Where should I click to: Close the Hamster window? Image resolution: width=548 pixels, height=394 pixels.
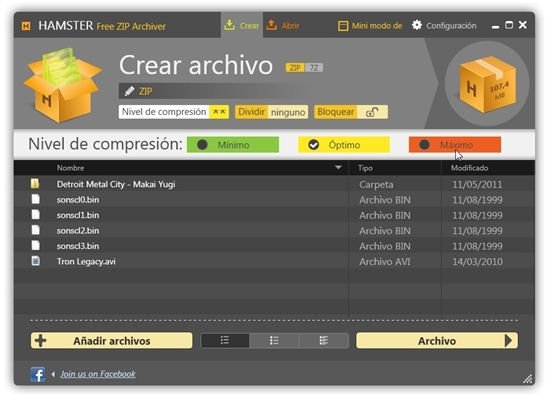pyautogui.click(x=523, y=25)
